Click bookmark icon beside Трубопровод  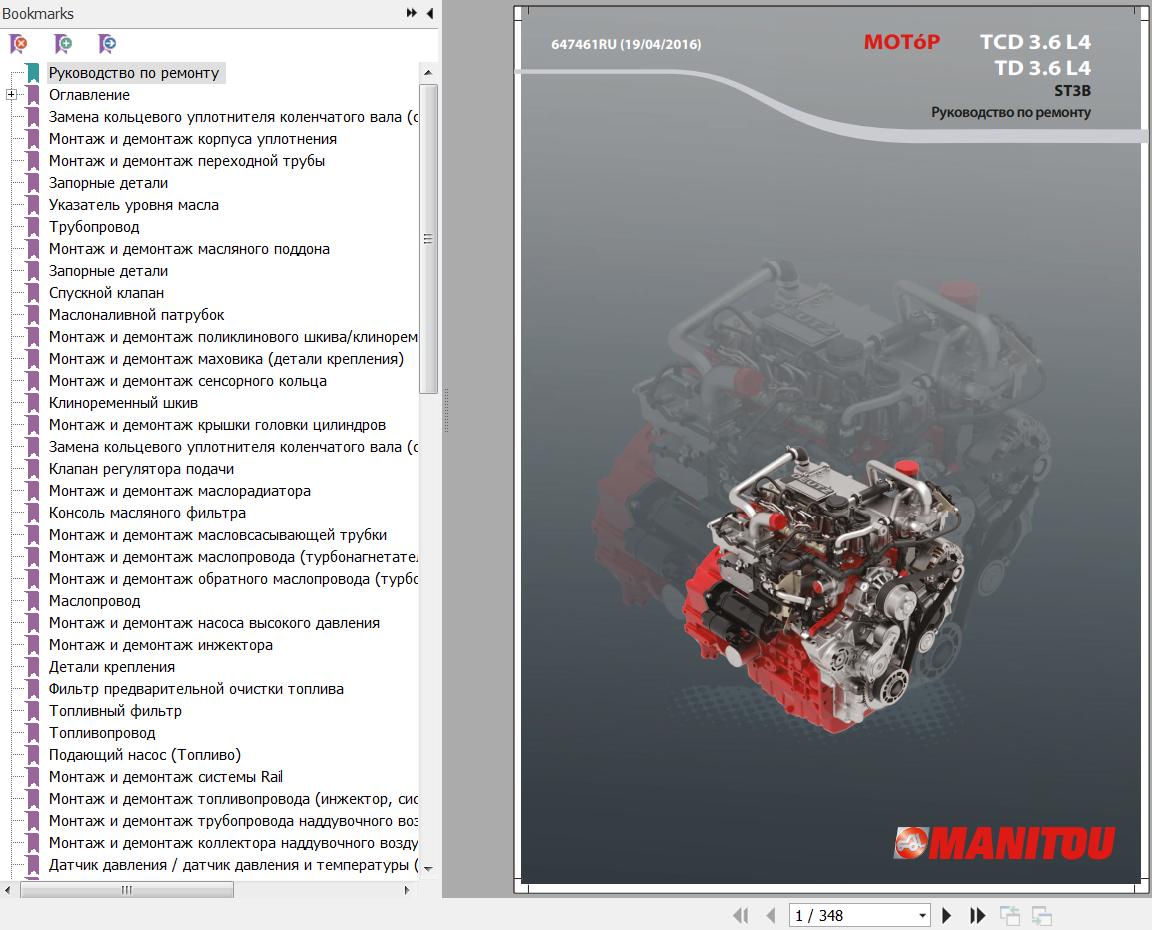click(33, 227)
